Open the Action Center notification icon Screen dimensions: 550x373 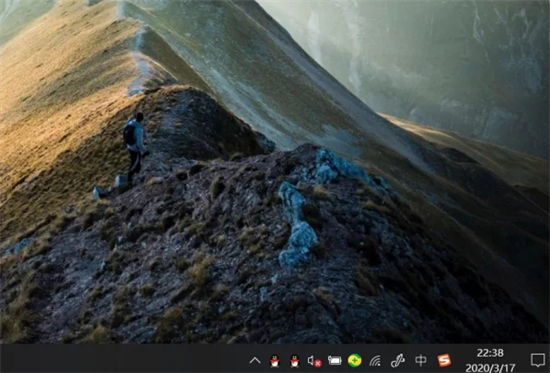coord(538,360)
